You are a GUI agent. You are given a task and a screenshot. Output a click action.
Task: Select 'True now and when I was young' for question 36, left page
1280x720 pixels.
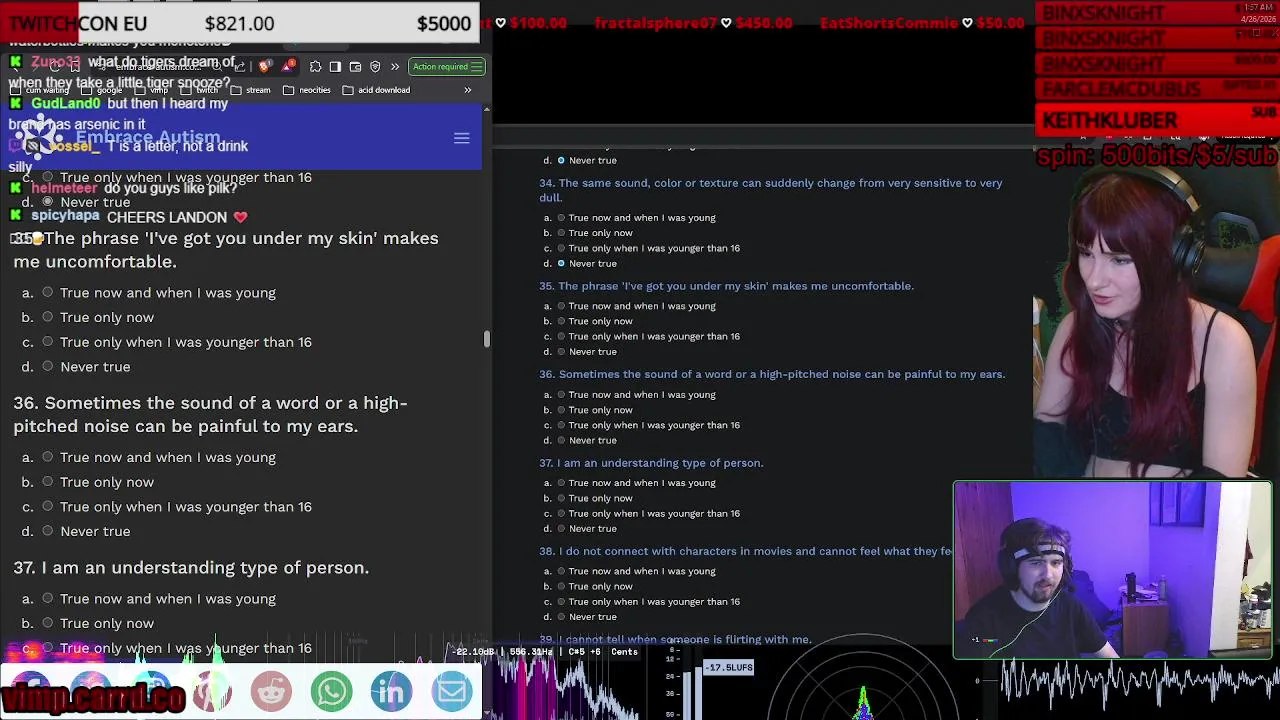pos(47,457)
